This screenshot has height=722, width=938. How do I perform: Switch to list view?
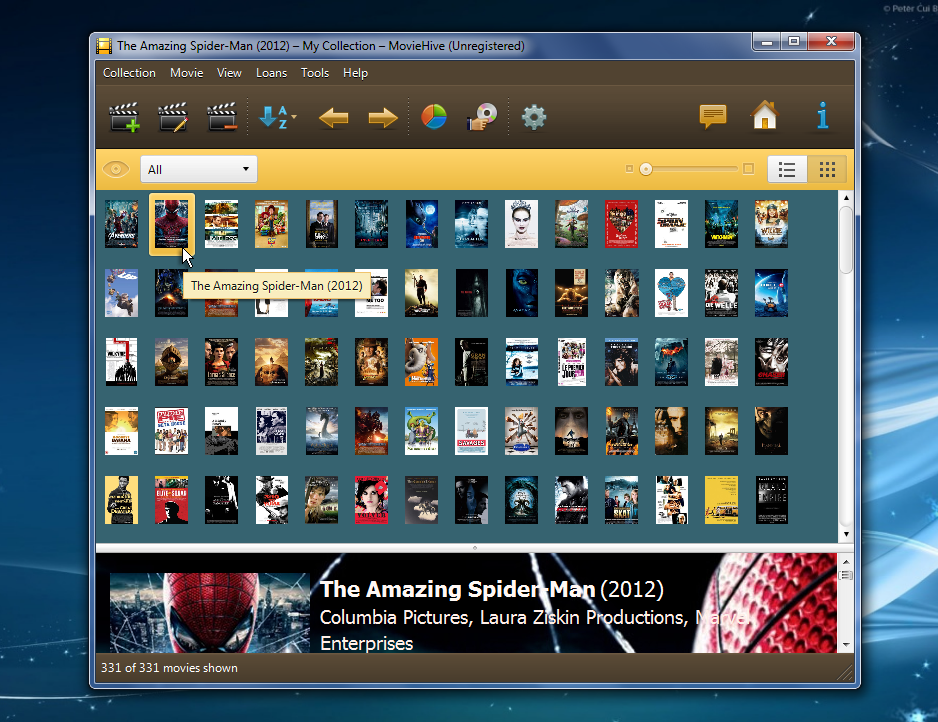pyautogui.click(x=787, y=169)
